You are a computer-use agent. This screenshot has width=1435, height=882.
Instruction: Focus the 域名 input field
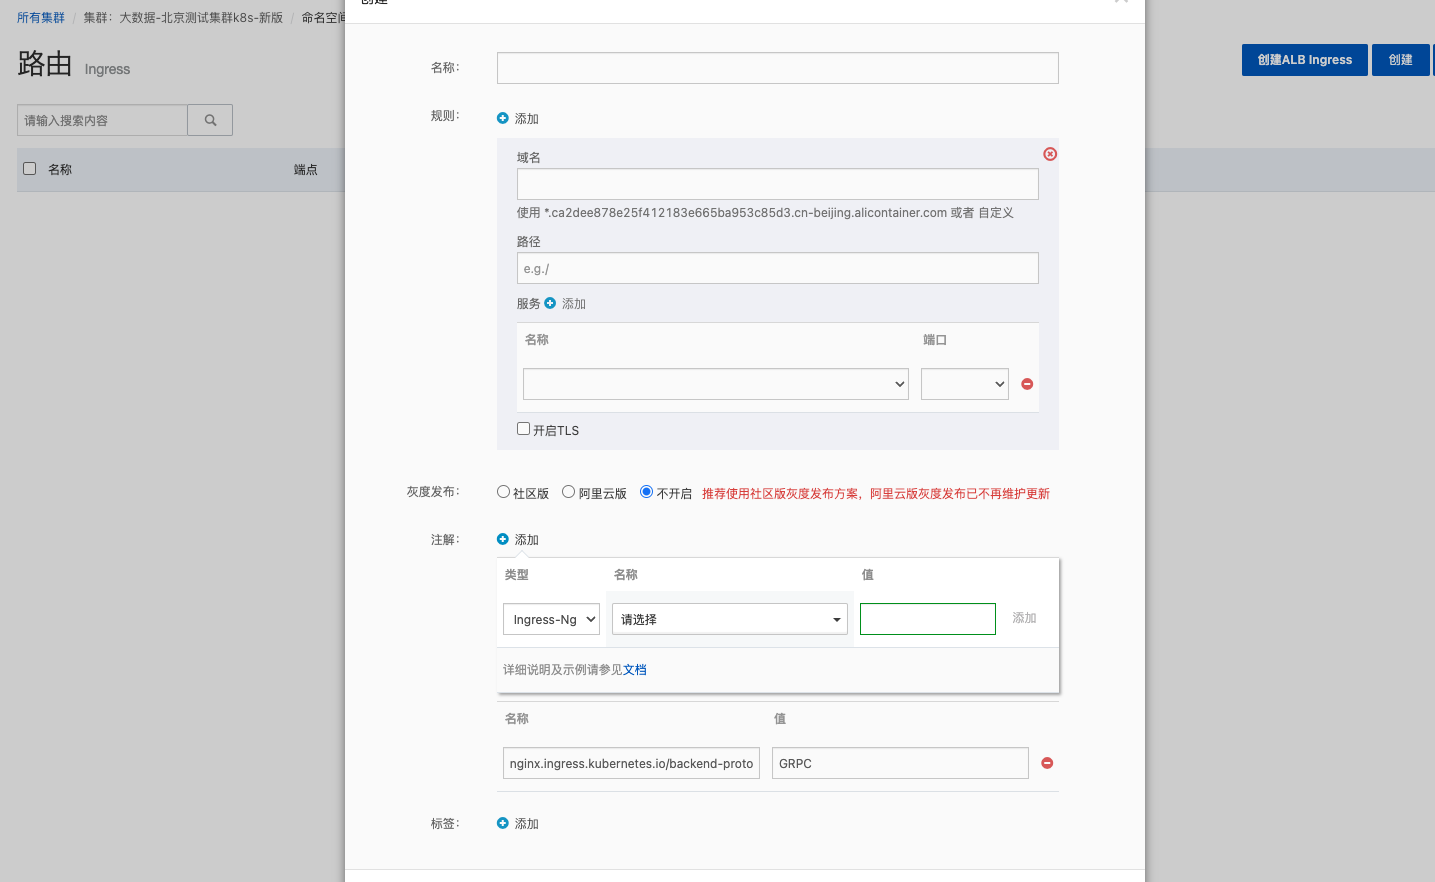tap(778, 184)
